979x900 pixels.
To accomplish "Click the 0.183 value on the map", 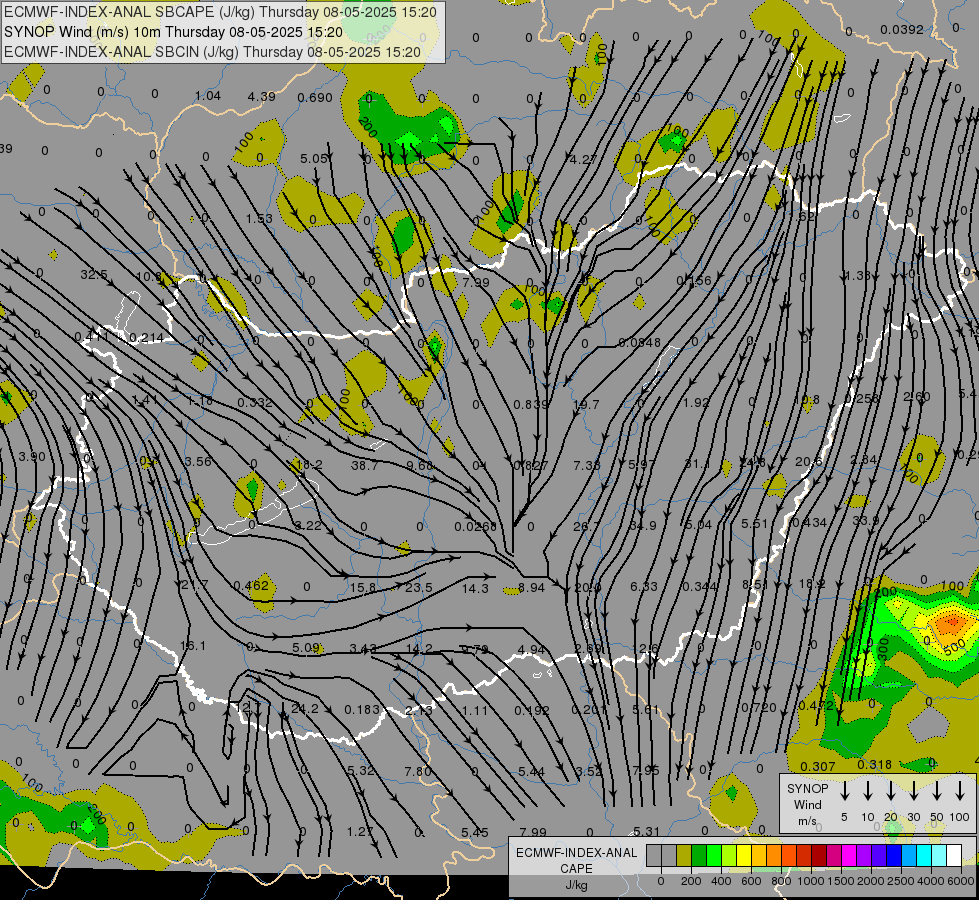I will pos(362,710).
